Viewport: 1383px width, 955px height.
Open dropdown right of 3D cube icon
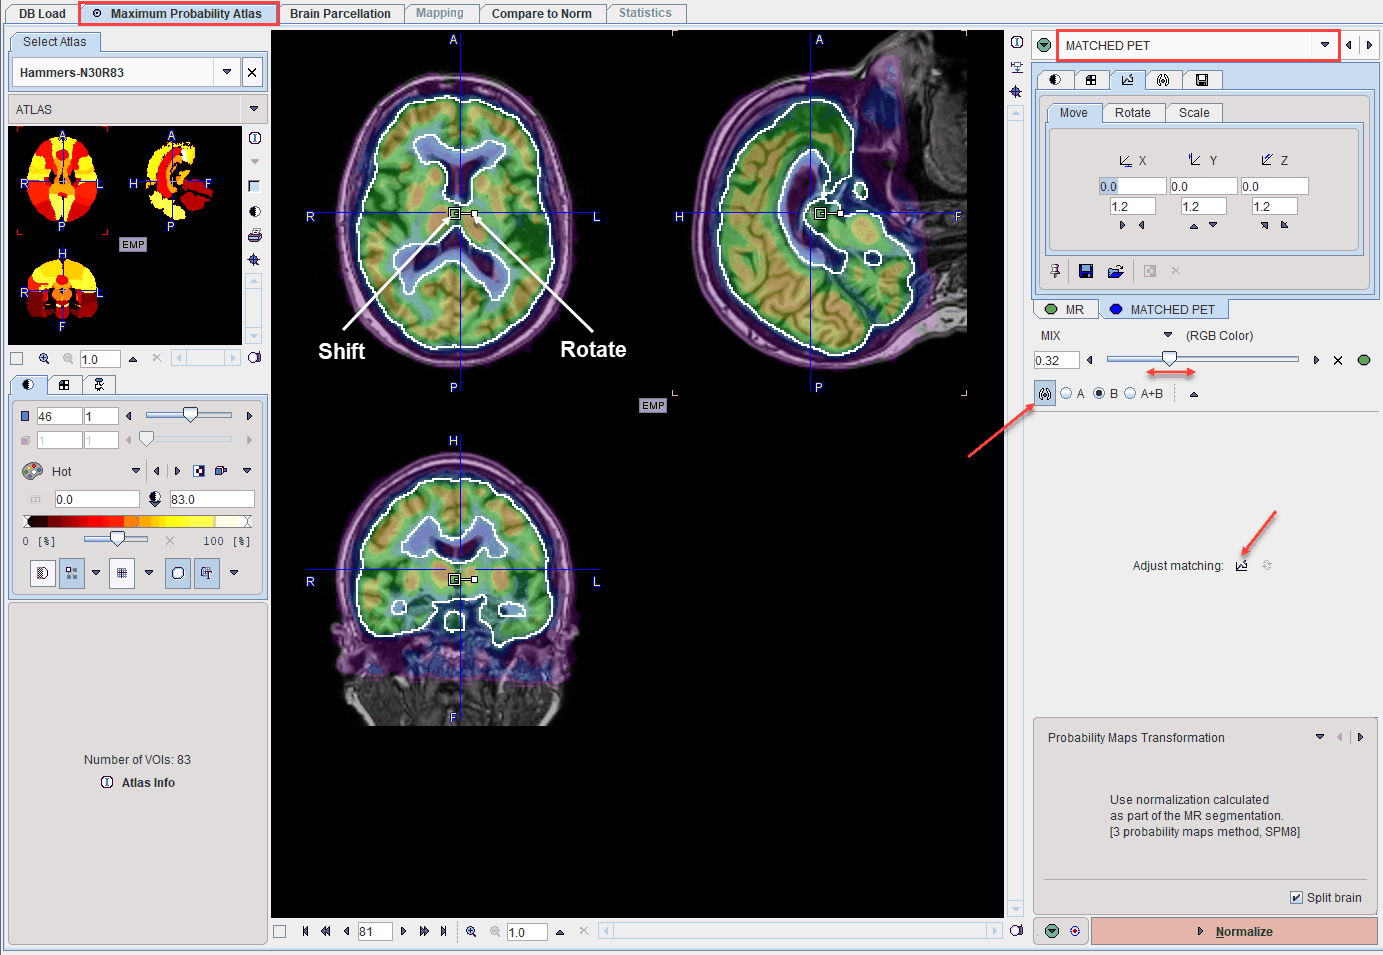coord(247,471)
